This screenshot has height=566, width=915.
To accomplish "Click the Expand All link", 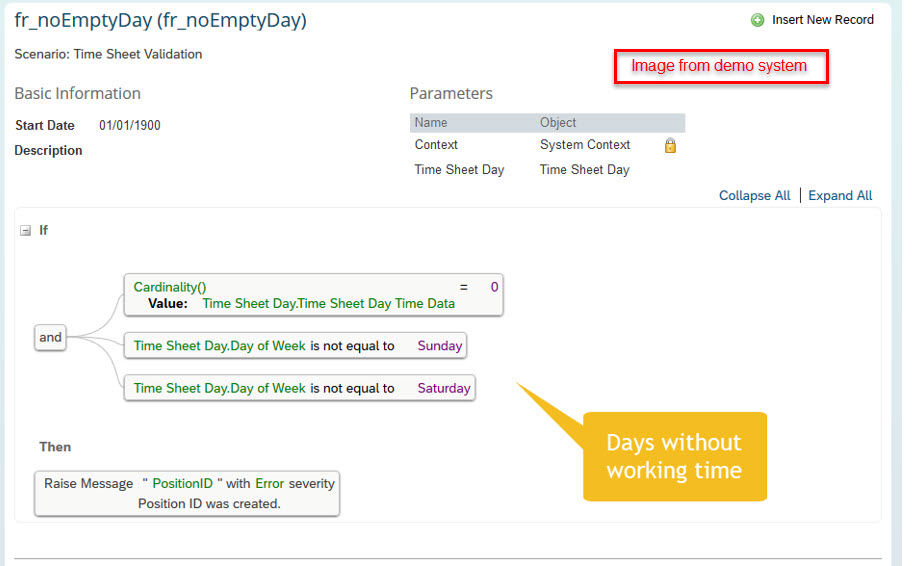I will pos(840,195).
